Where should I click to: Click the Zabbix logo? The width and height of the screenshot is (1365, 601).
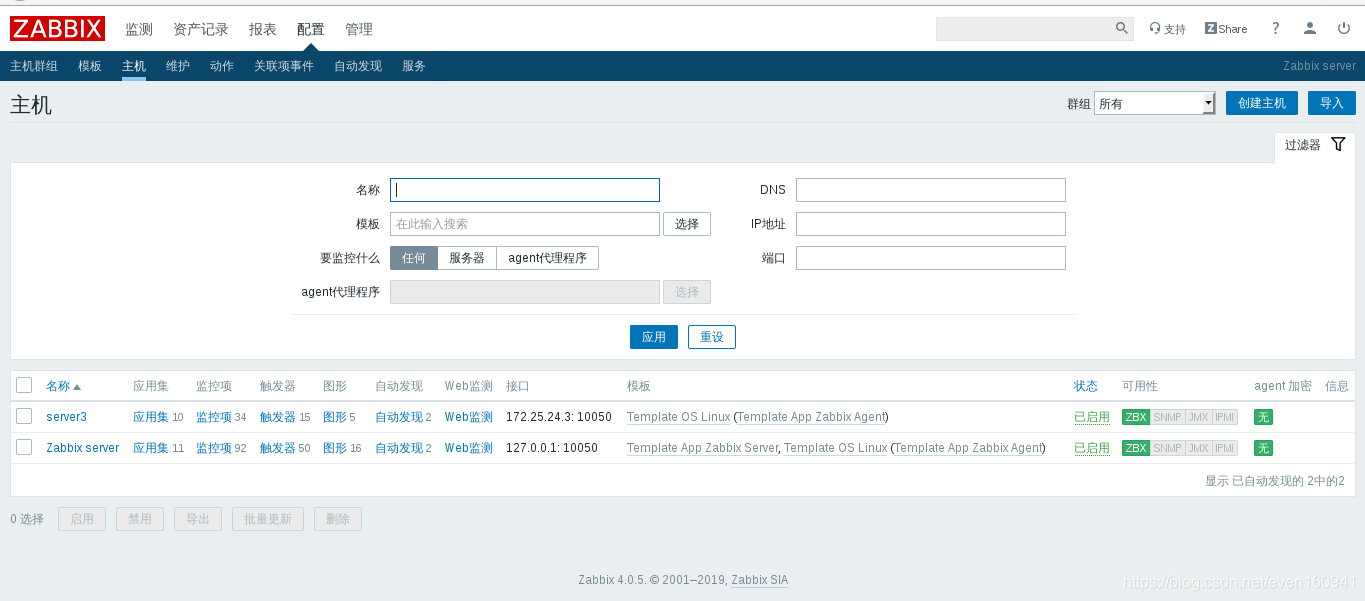[57, 28]
